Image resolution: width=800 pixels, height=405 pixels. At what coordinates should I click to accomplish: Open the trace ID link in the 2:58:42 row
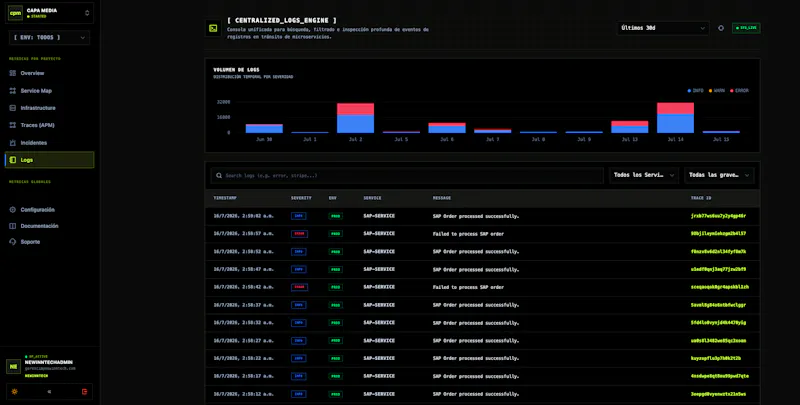click(720, 287)
